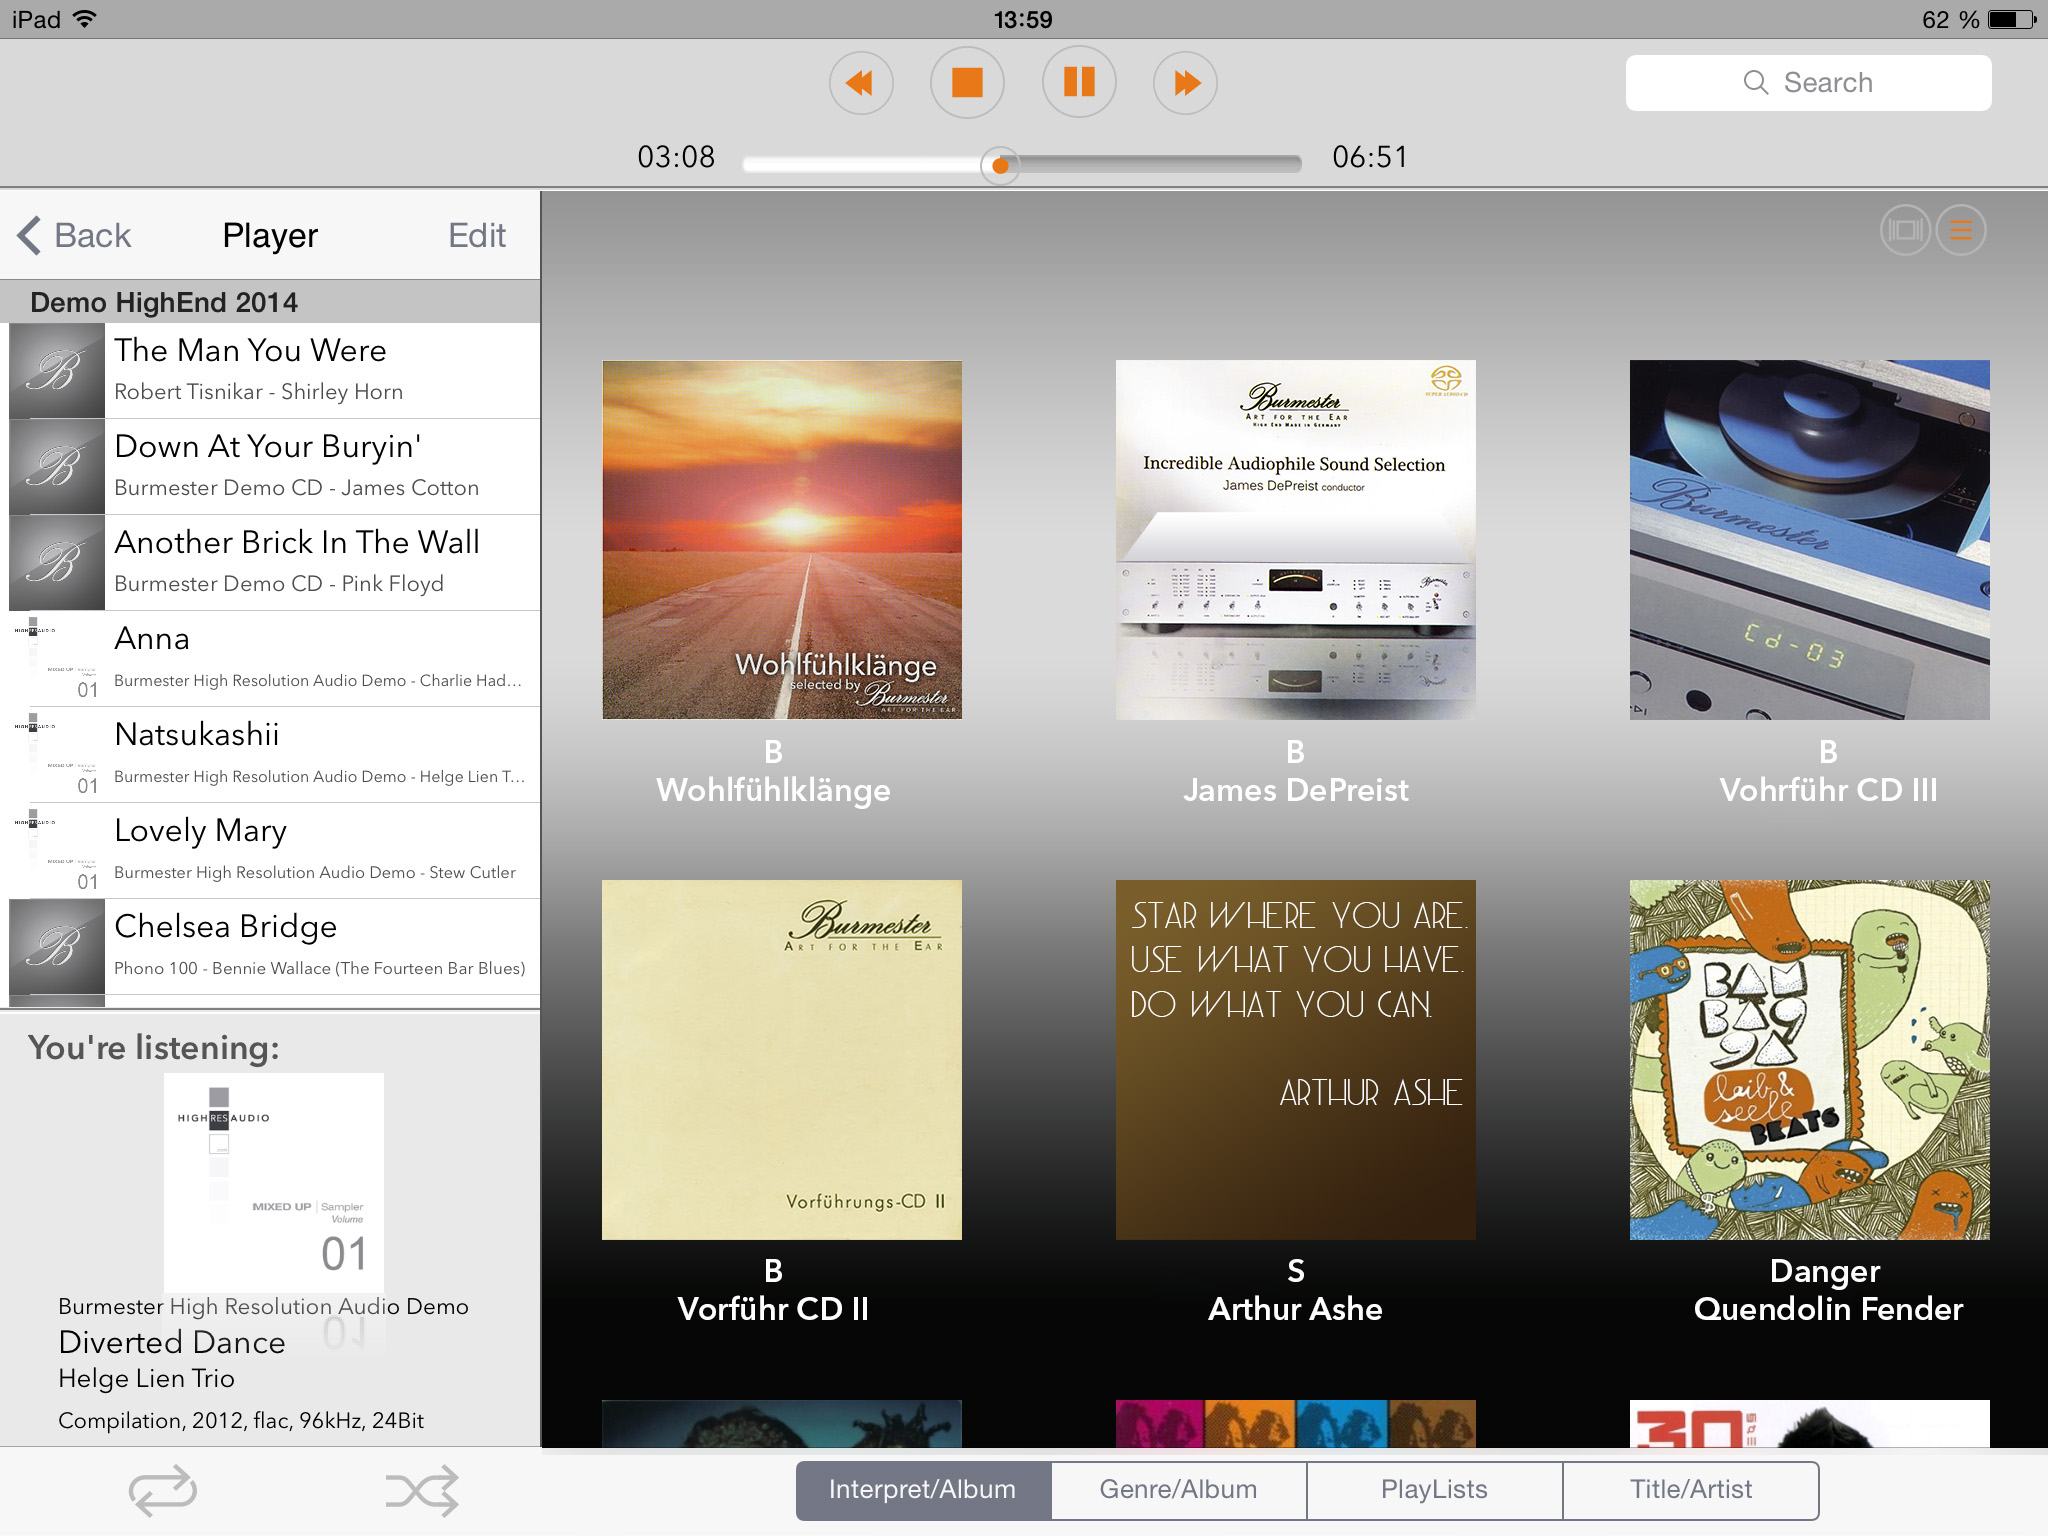The width and height of the screenshot is (2048, 1536).
Task: Tap the now-playing HighResAudio cover art
Action: 274,1183
